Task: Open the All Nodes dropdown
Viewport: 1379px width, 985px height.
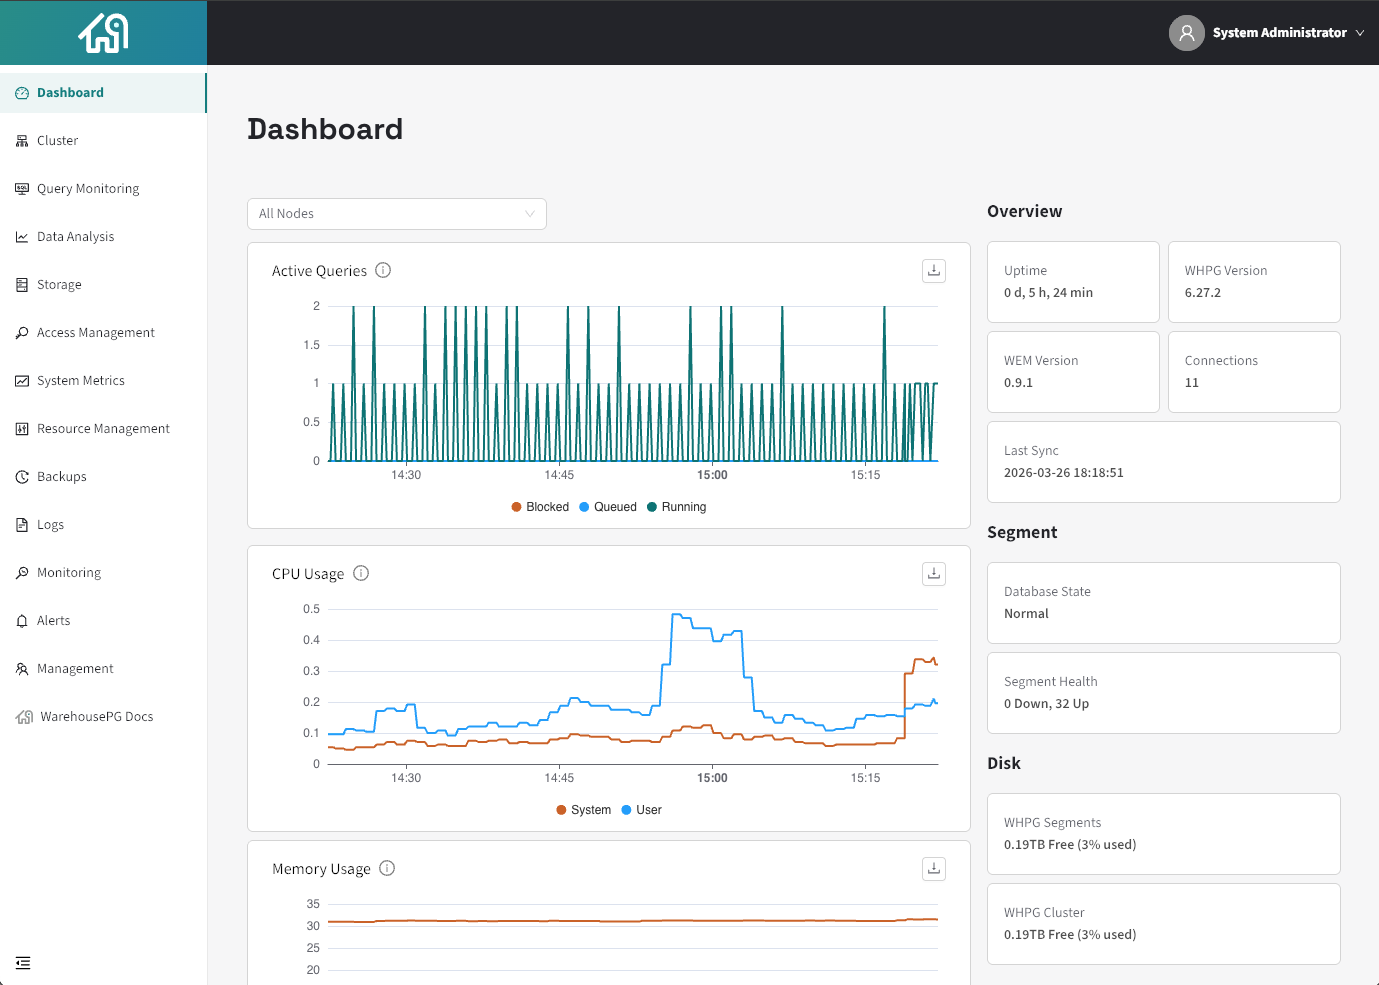Action: 396,214
